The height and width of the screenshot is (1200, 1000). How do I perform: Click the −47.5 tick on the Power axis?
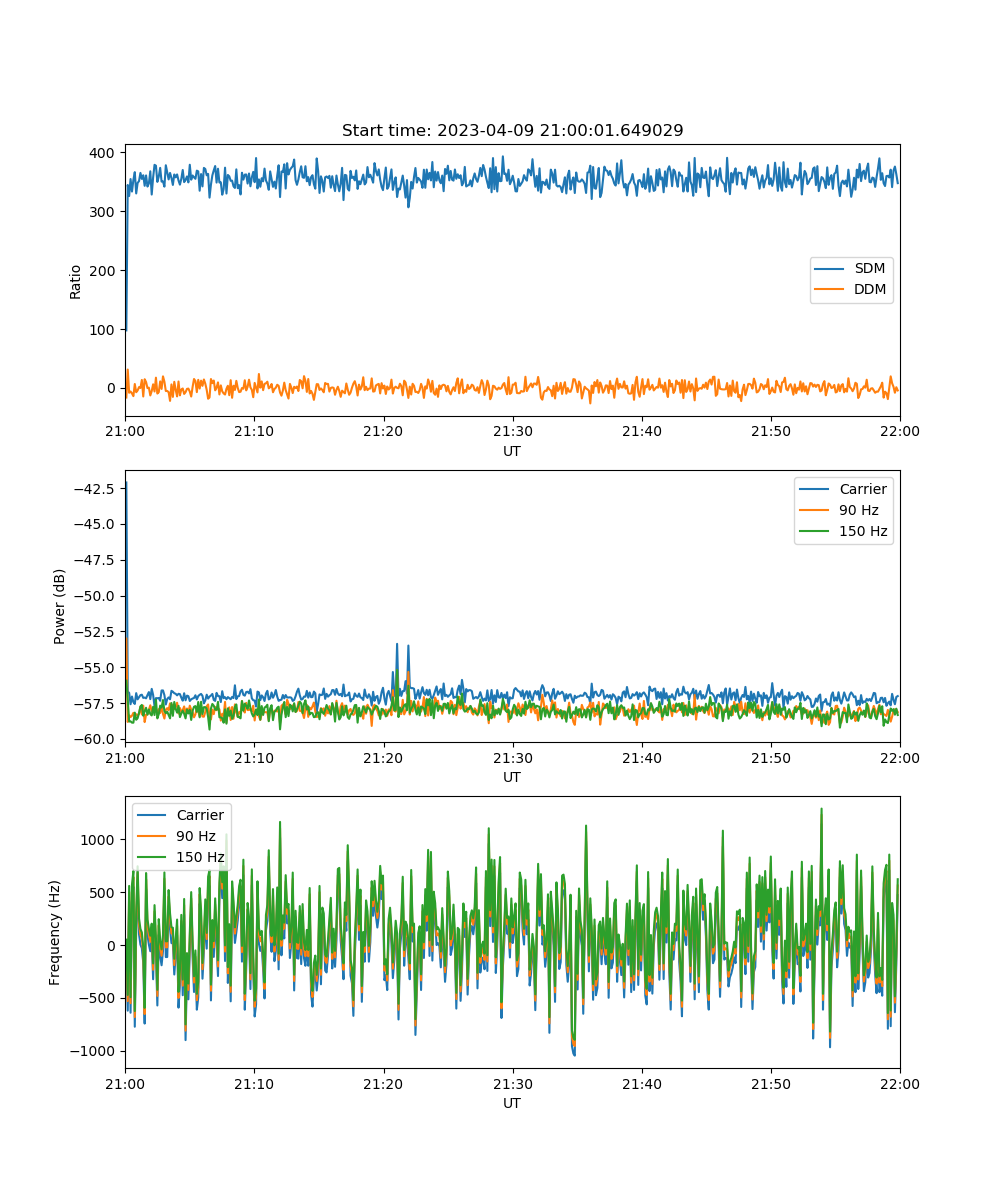pos(95,560)
